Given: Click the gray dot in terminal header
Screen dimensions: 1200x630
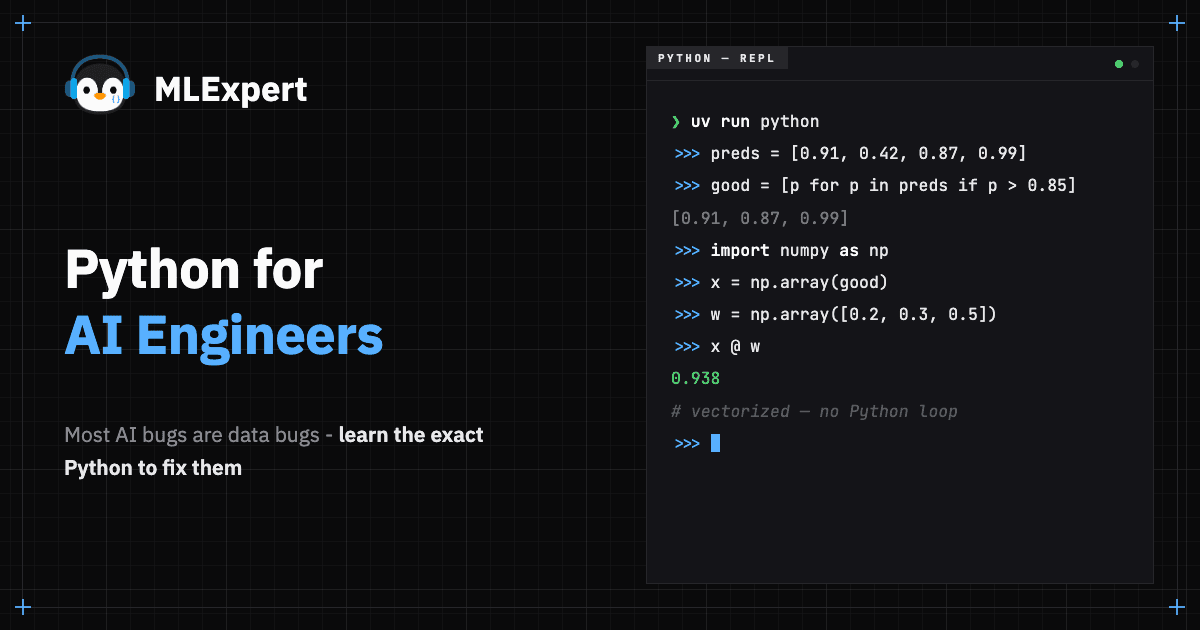Looking at the screenshot, I should (1135, 64).
